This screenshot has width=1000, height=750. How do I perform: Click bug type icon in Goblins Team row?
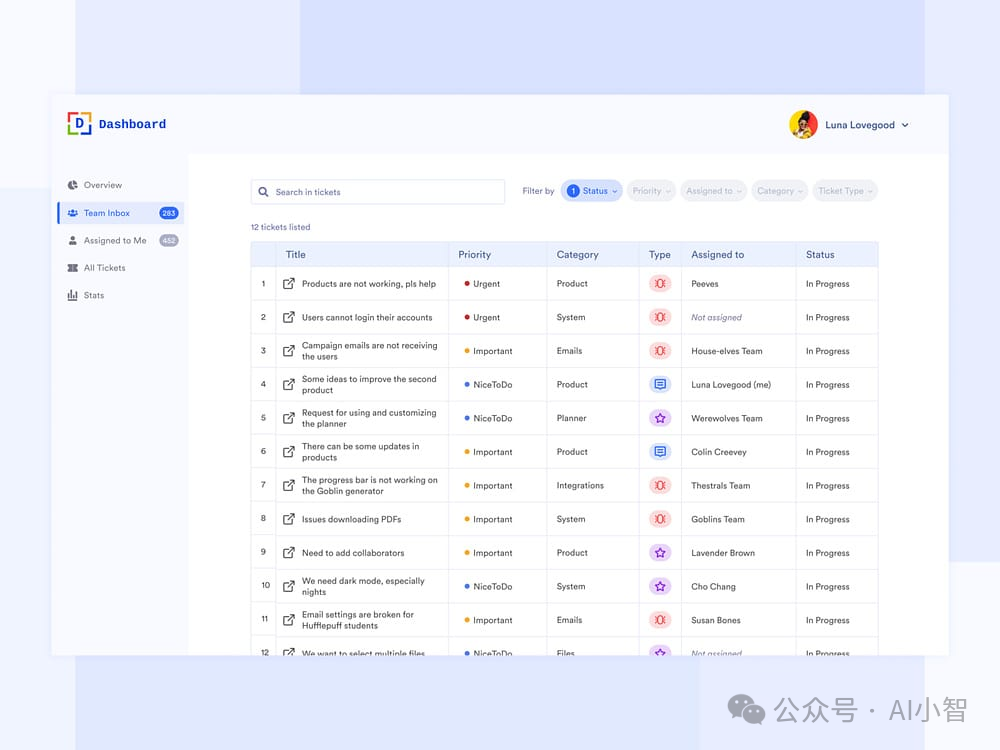pyautogui.click(x=660, y=519)
